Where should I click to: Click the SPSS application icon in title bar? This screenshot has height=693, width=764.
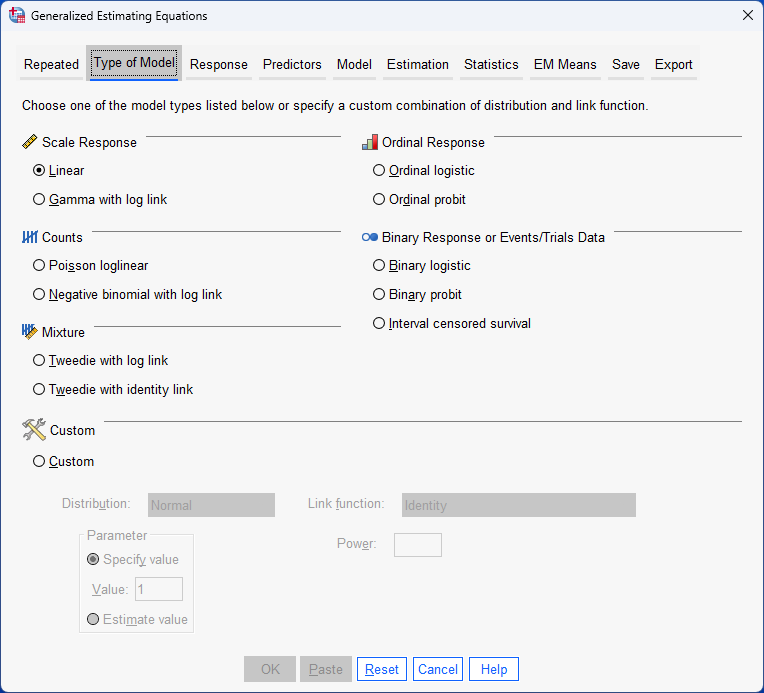pyautogui.click(x=17, y=16)
